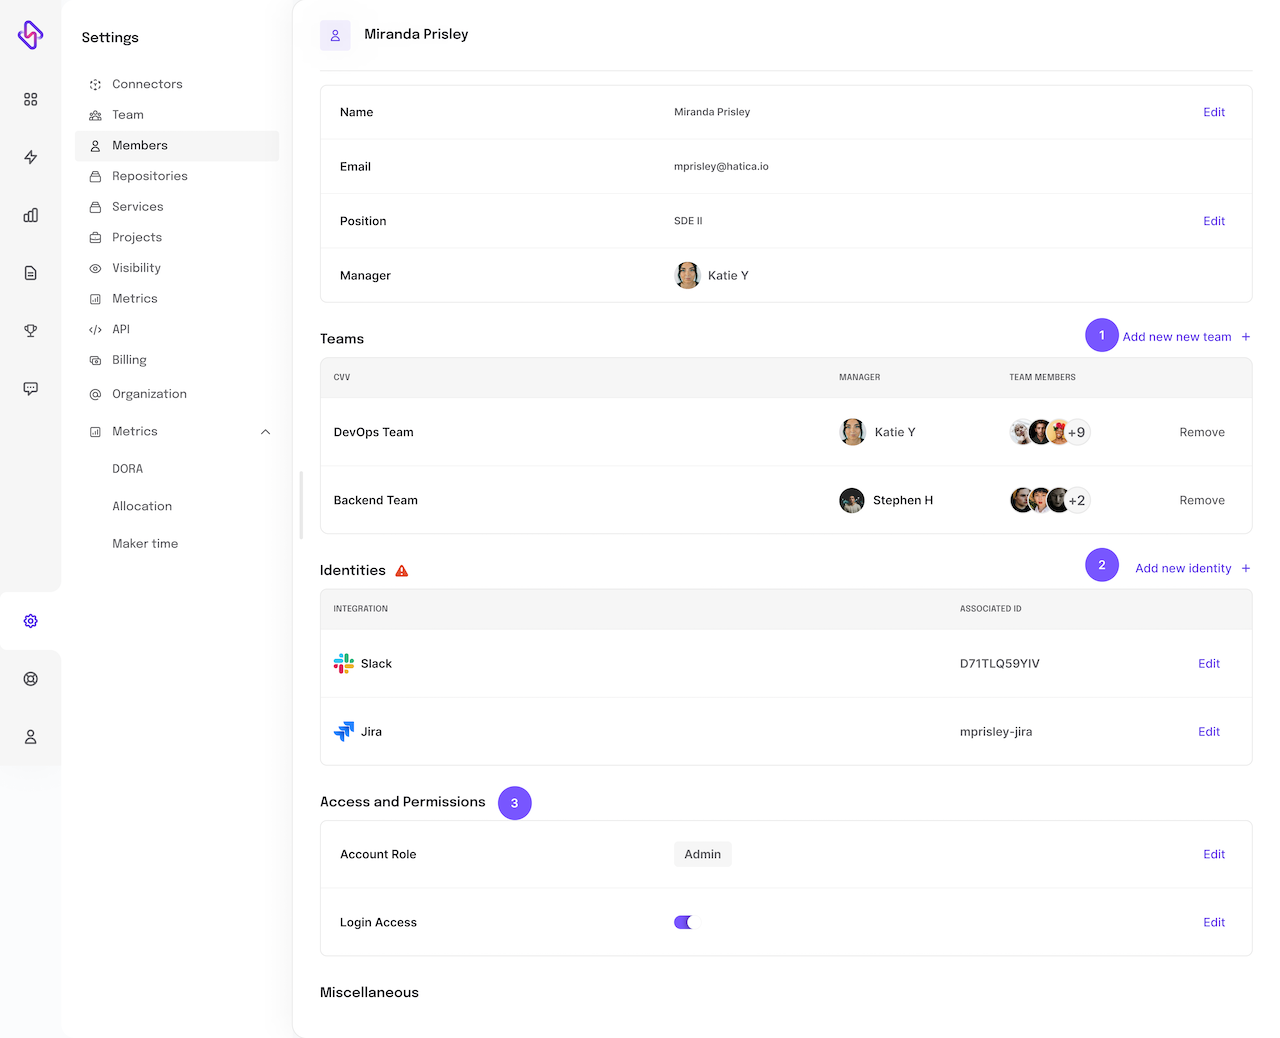Click the dashboard grid icon in left rail
The width and height of the screenshot is (1280, 1038).
point(31,99)
